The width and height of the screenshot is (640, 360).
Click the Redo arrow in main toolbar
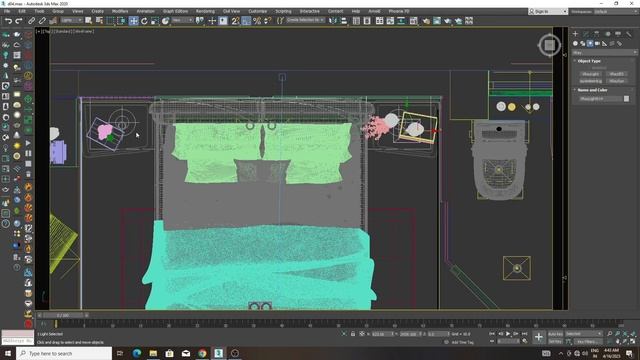coord(19,21)
